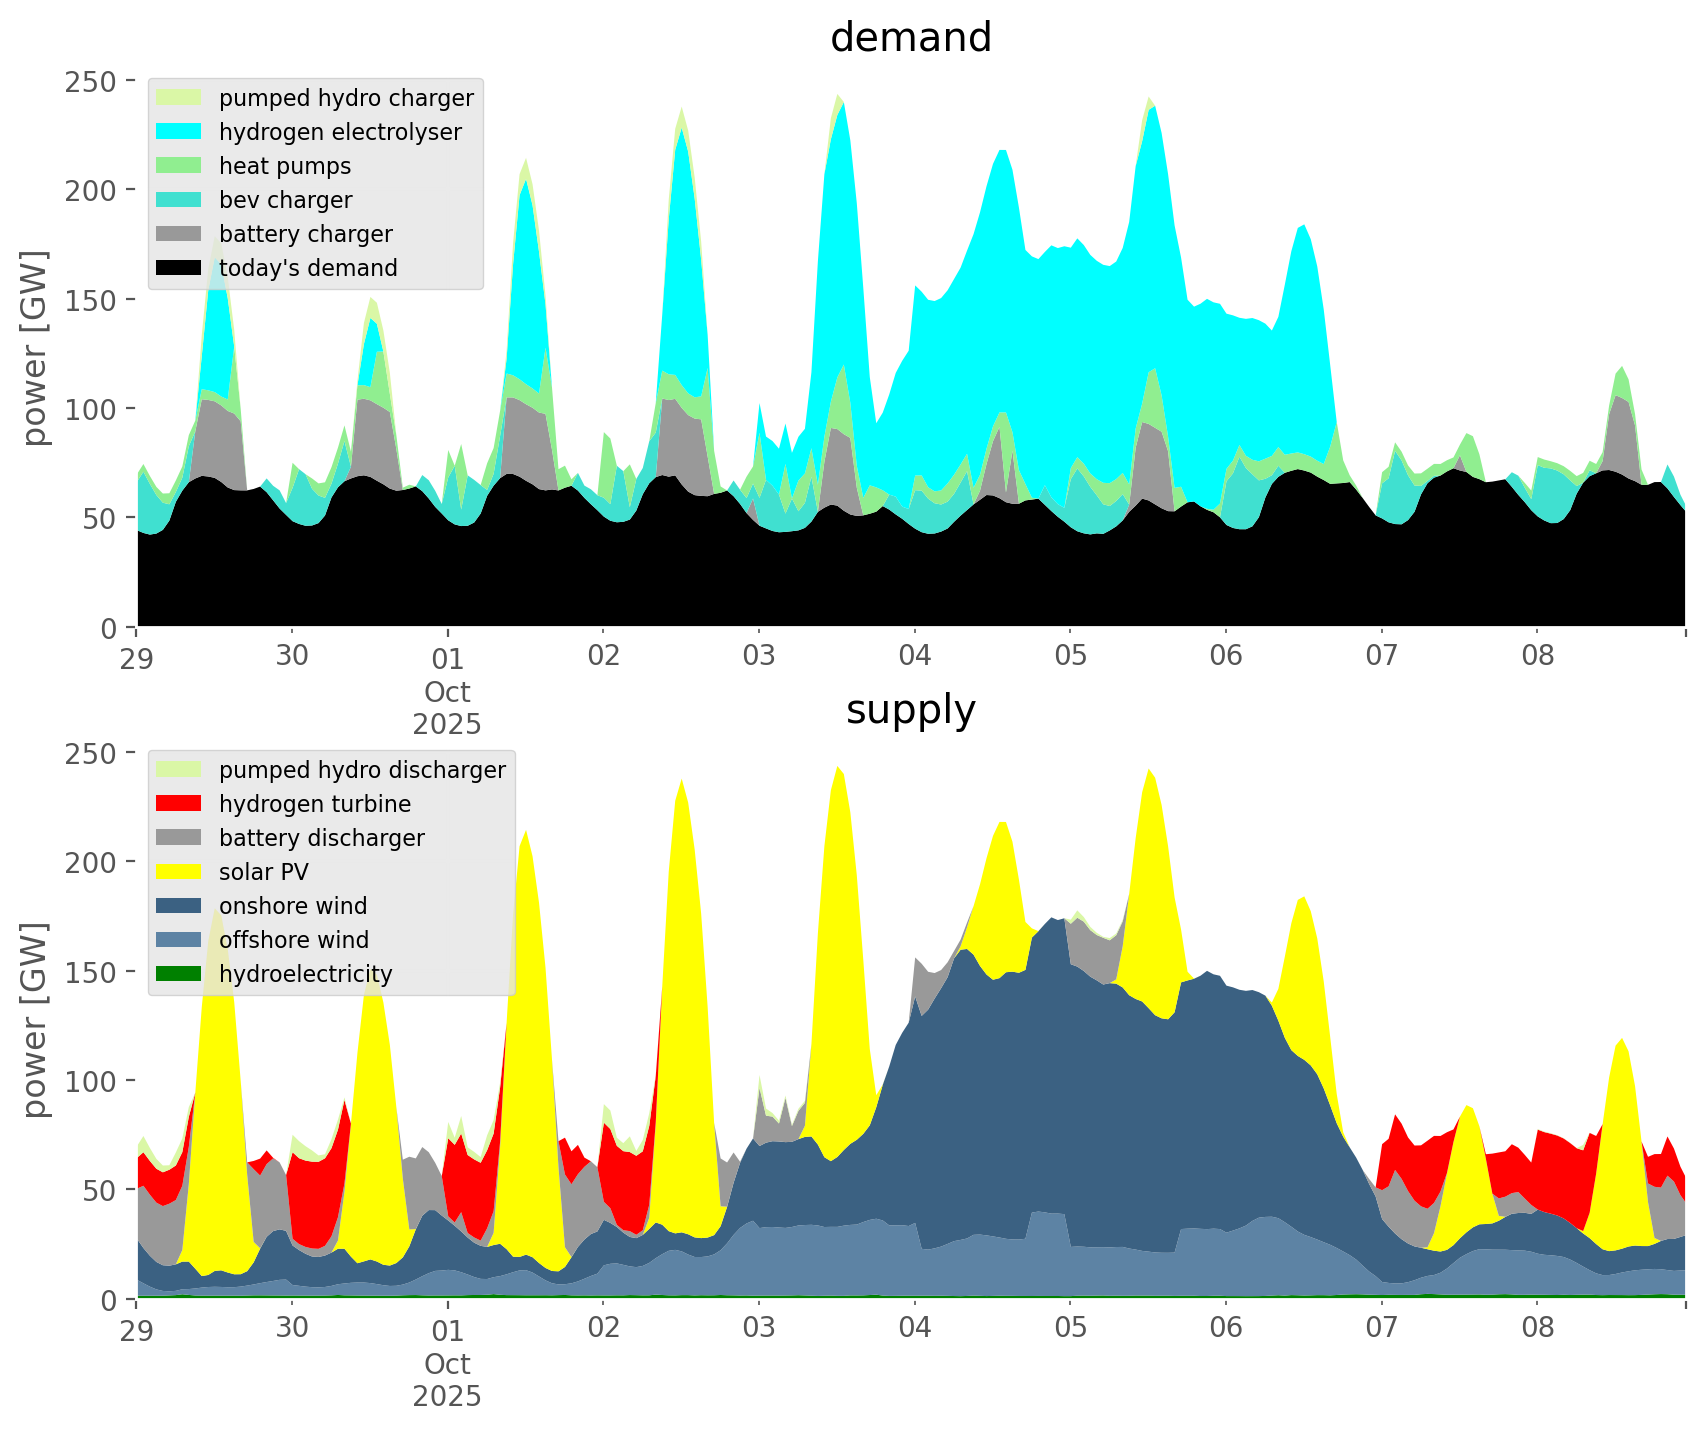This screenshot has width=1706, height=1431.
Task: Click the 'pumped hydro charger' legend label
Action: pos(346,98)
